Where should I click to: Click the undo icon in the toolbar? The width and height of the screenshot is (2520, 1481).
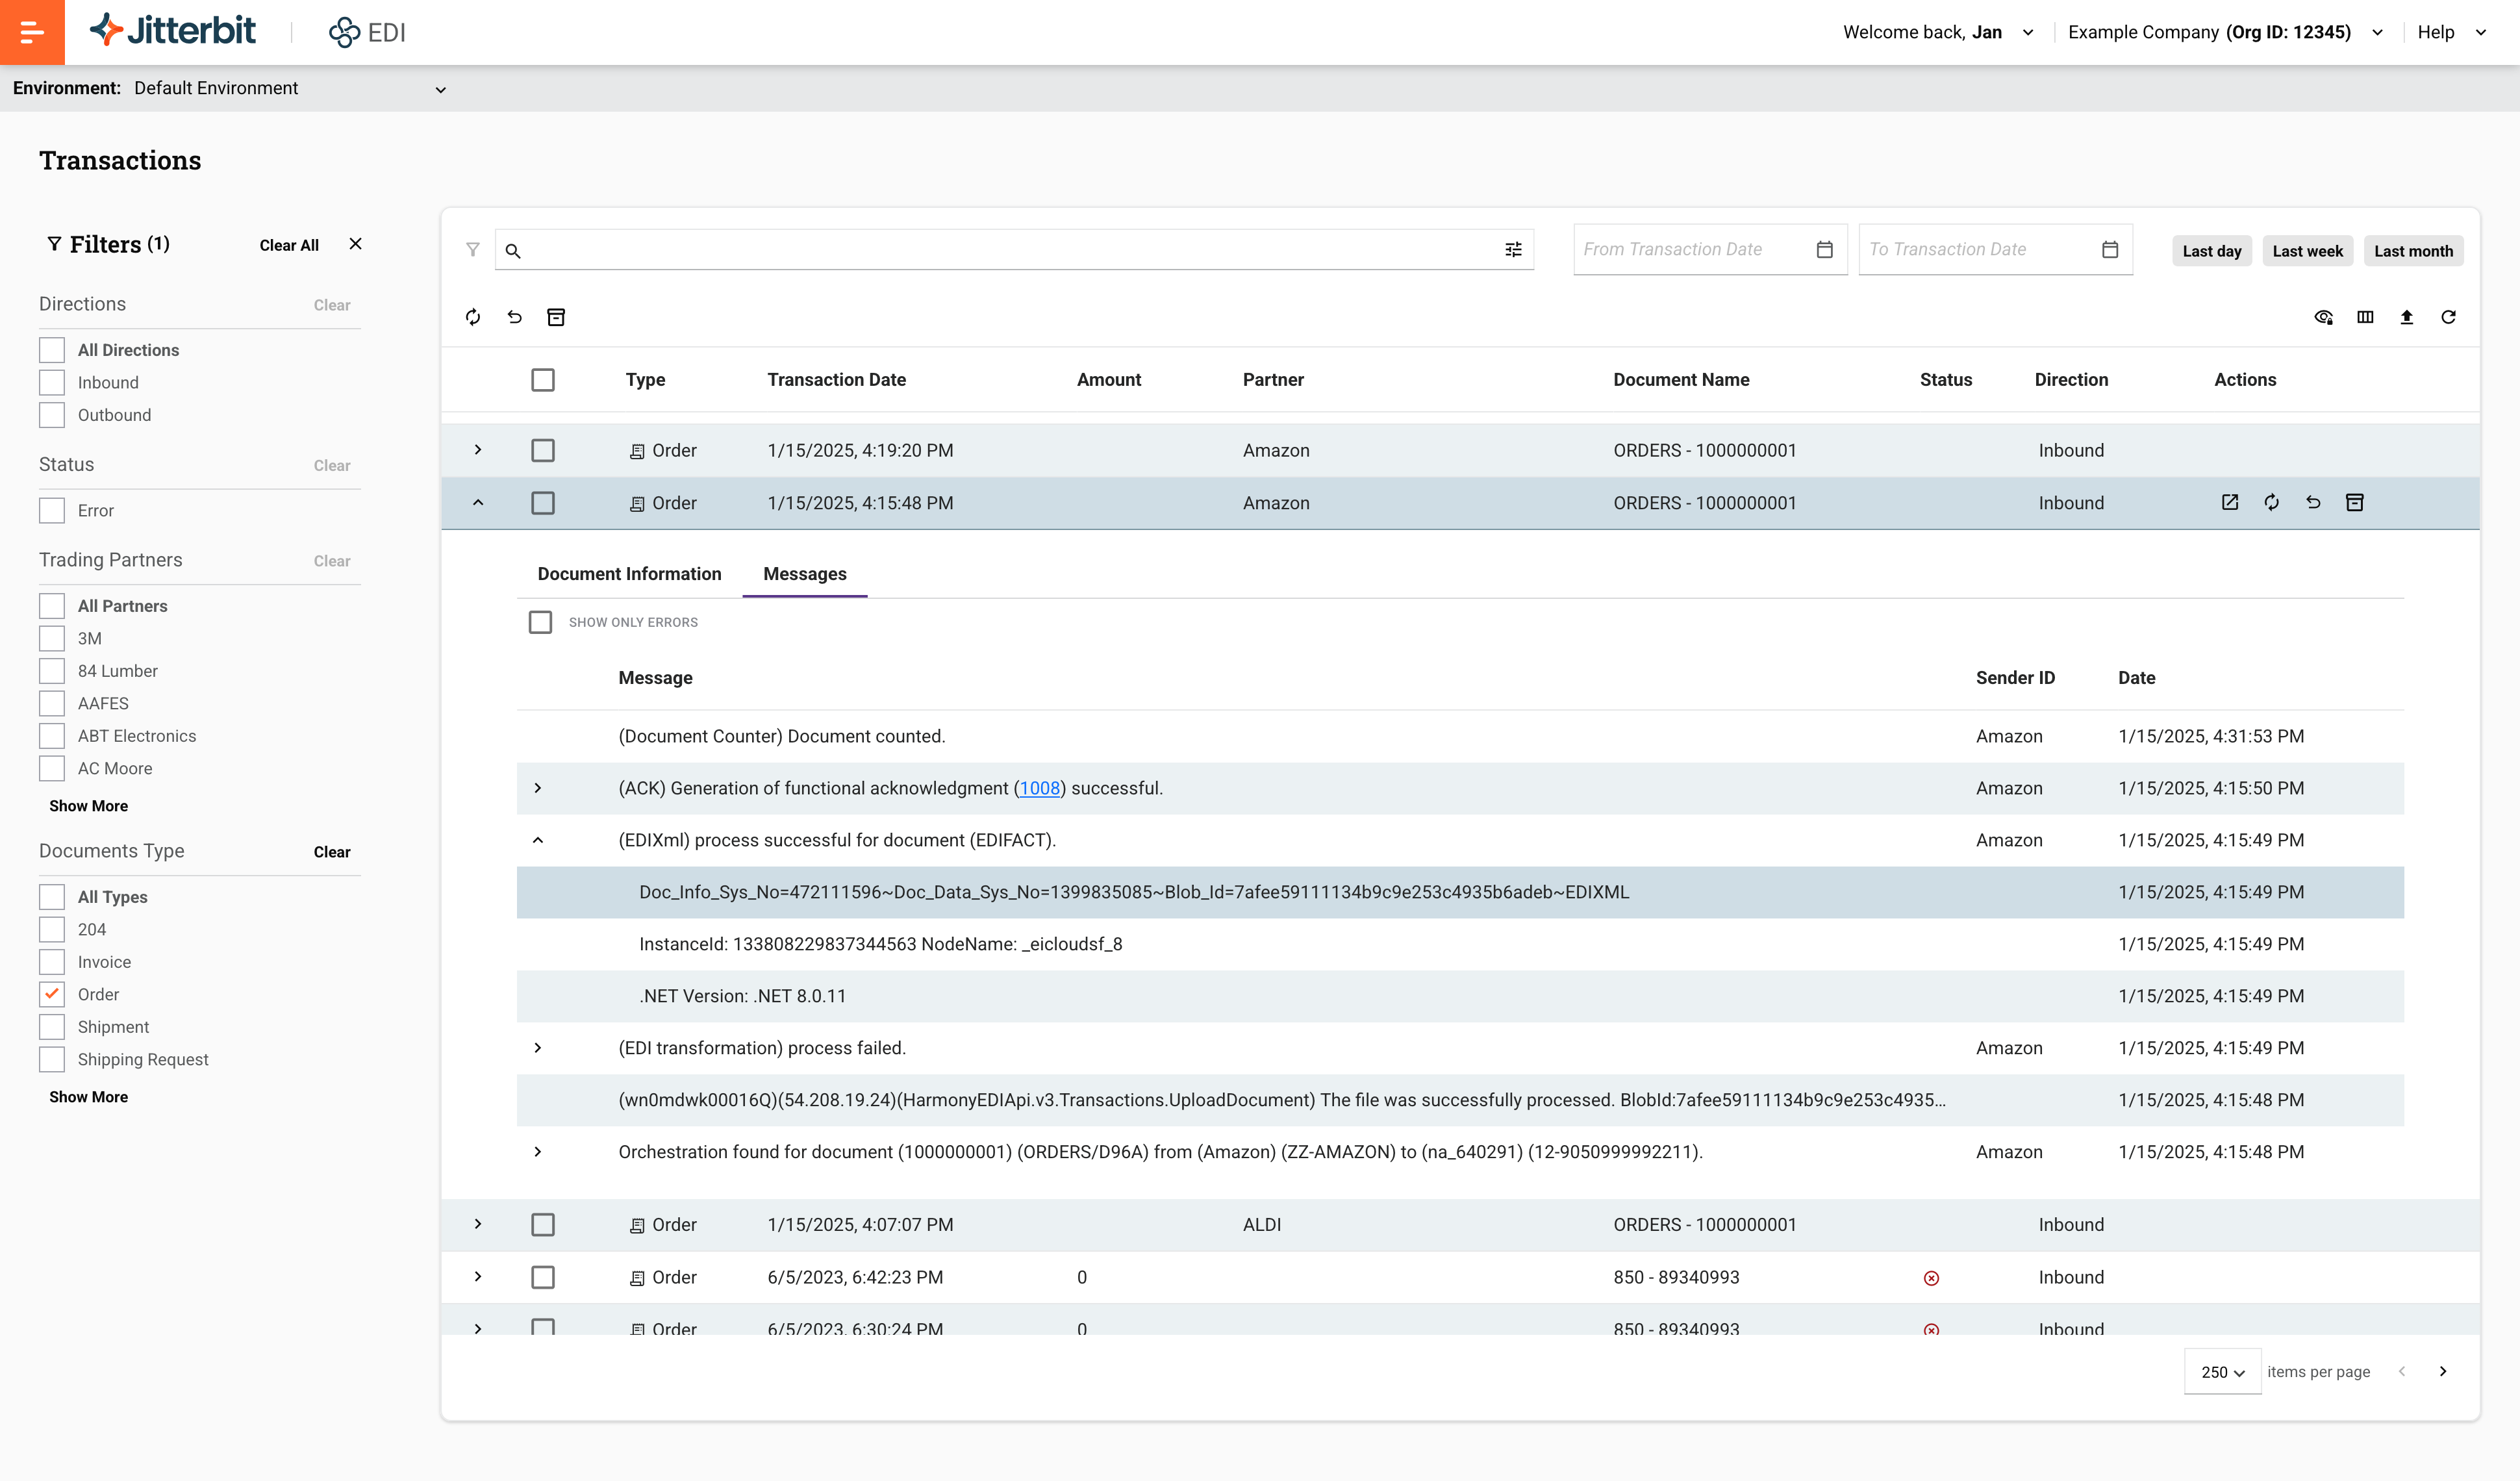tap(515, 317)
